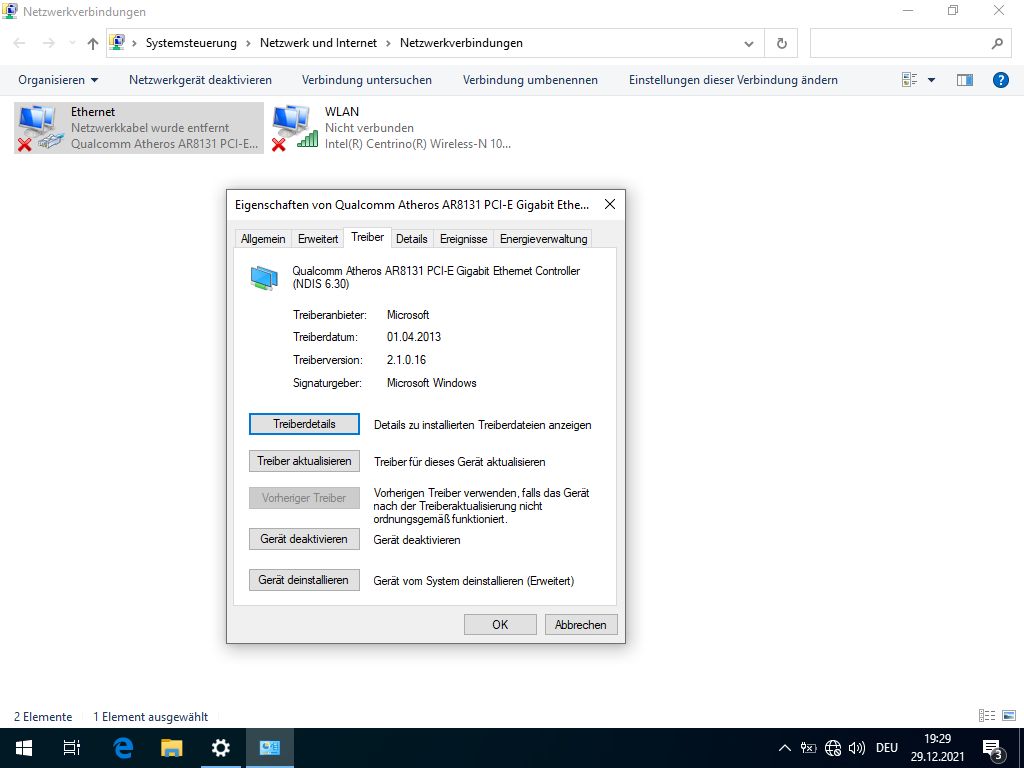The width and height of the screenshot is (1024, 768).
Task: Click the Control Panel icon in address bar
Action: pyautogui.click(x=117, y=43)
